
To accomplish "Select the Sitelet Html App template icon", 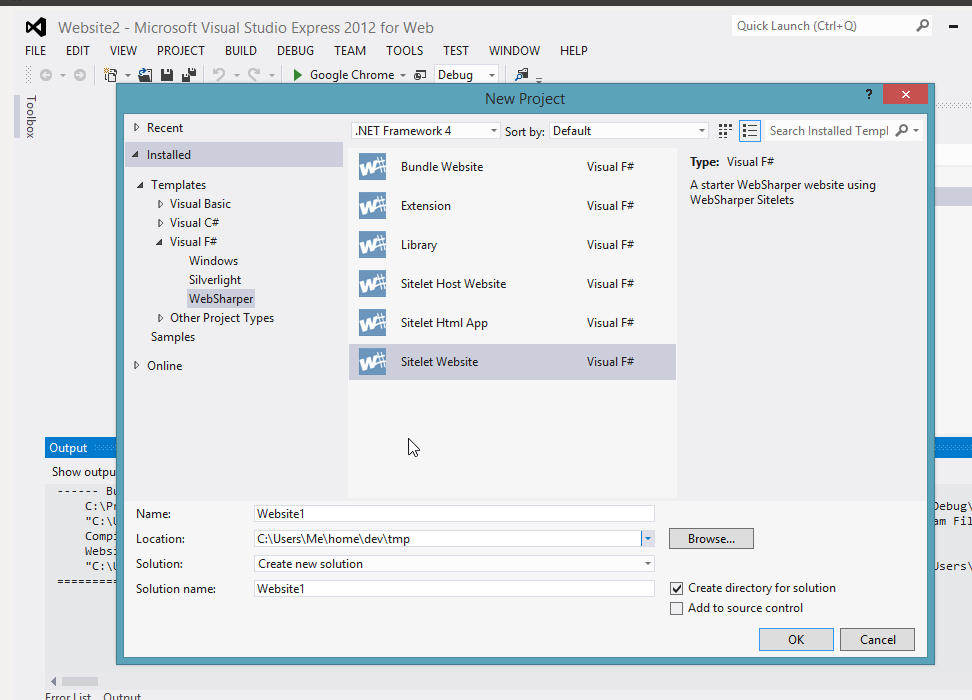I will click(x=372, y=322).
